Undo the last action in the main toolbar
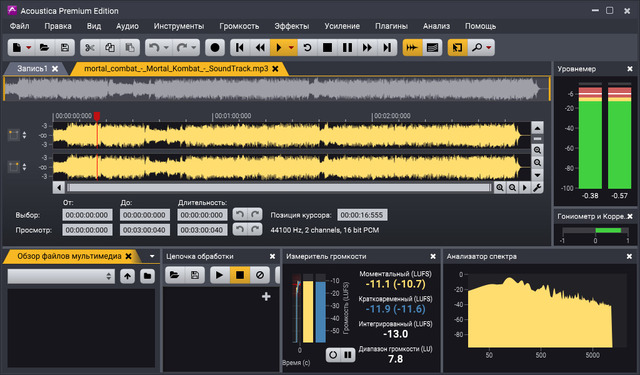The image size is (640, 375). click(x=154, y=48)
